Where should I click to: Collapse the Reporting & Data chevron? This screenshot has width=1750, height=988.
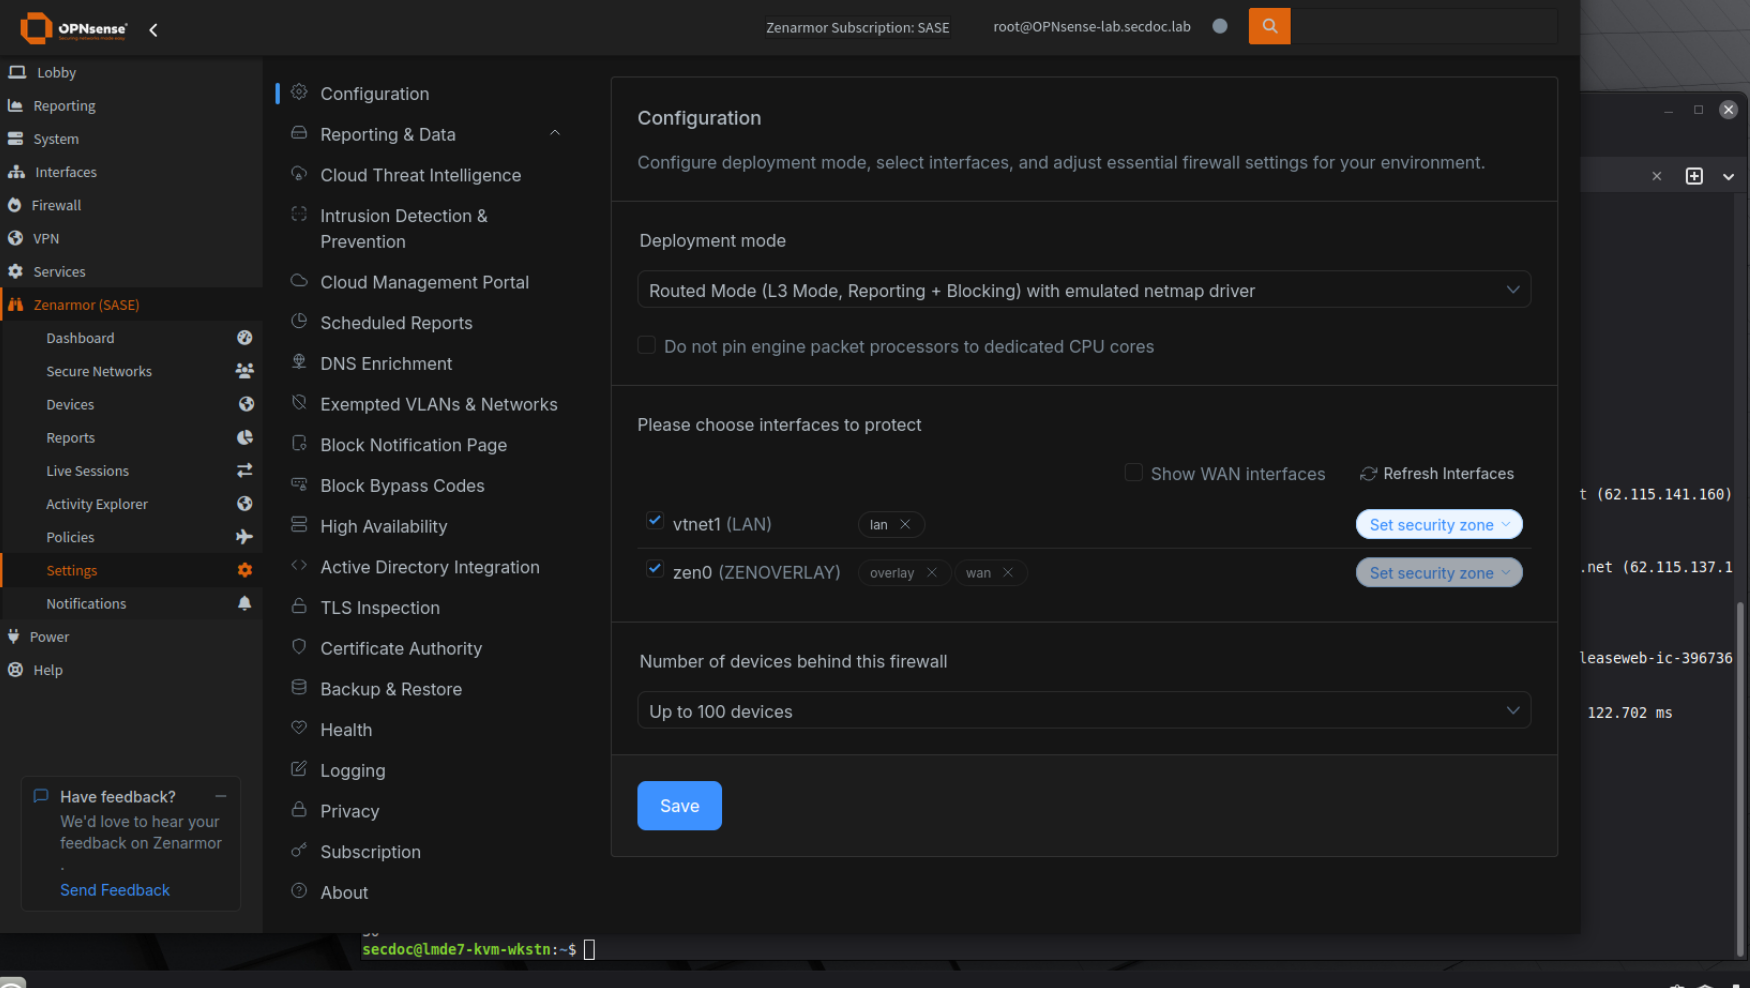click(555, 133)
